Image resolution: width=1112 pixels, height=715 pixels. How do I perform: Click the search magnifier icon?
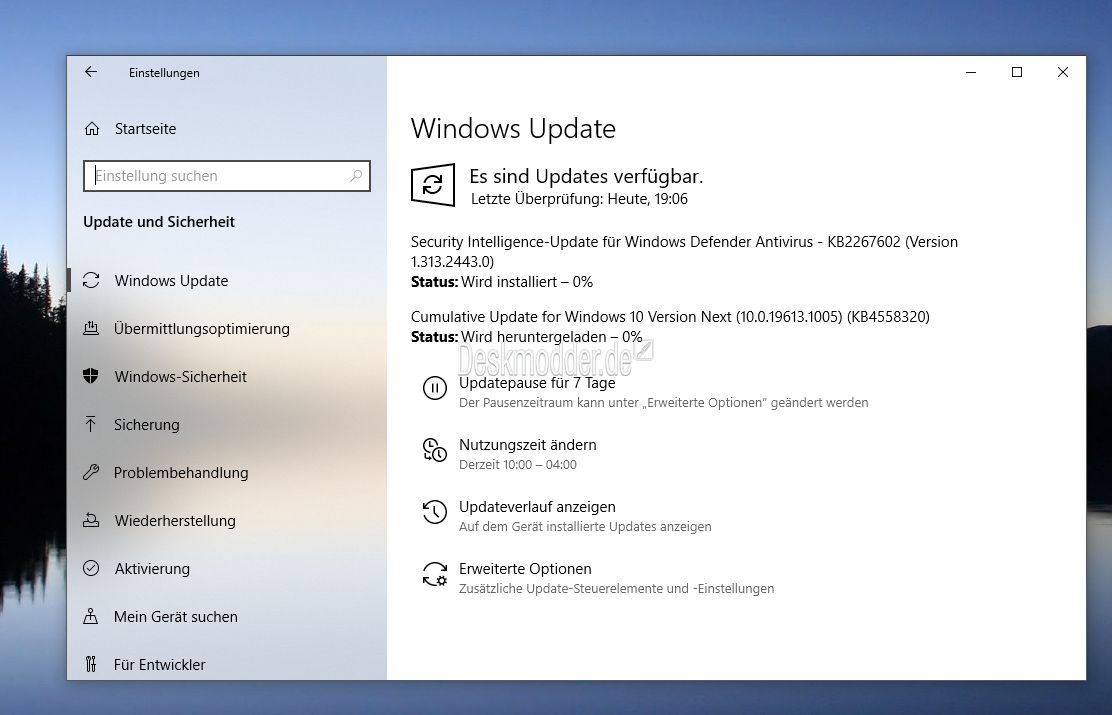pyautogui.click(x=356, y=175)
